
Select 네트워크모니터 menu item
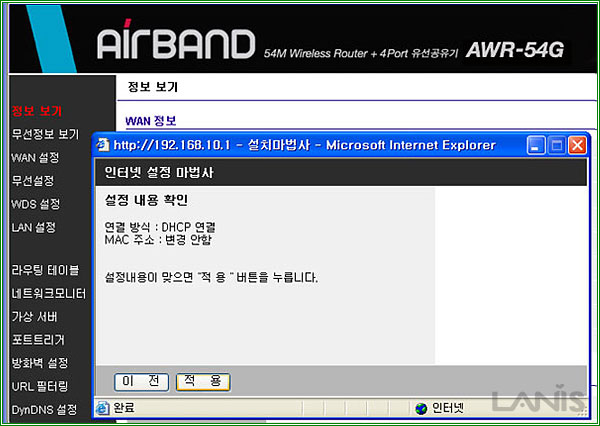[x=49, y=294]
